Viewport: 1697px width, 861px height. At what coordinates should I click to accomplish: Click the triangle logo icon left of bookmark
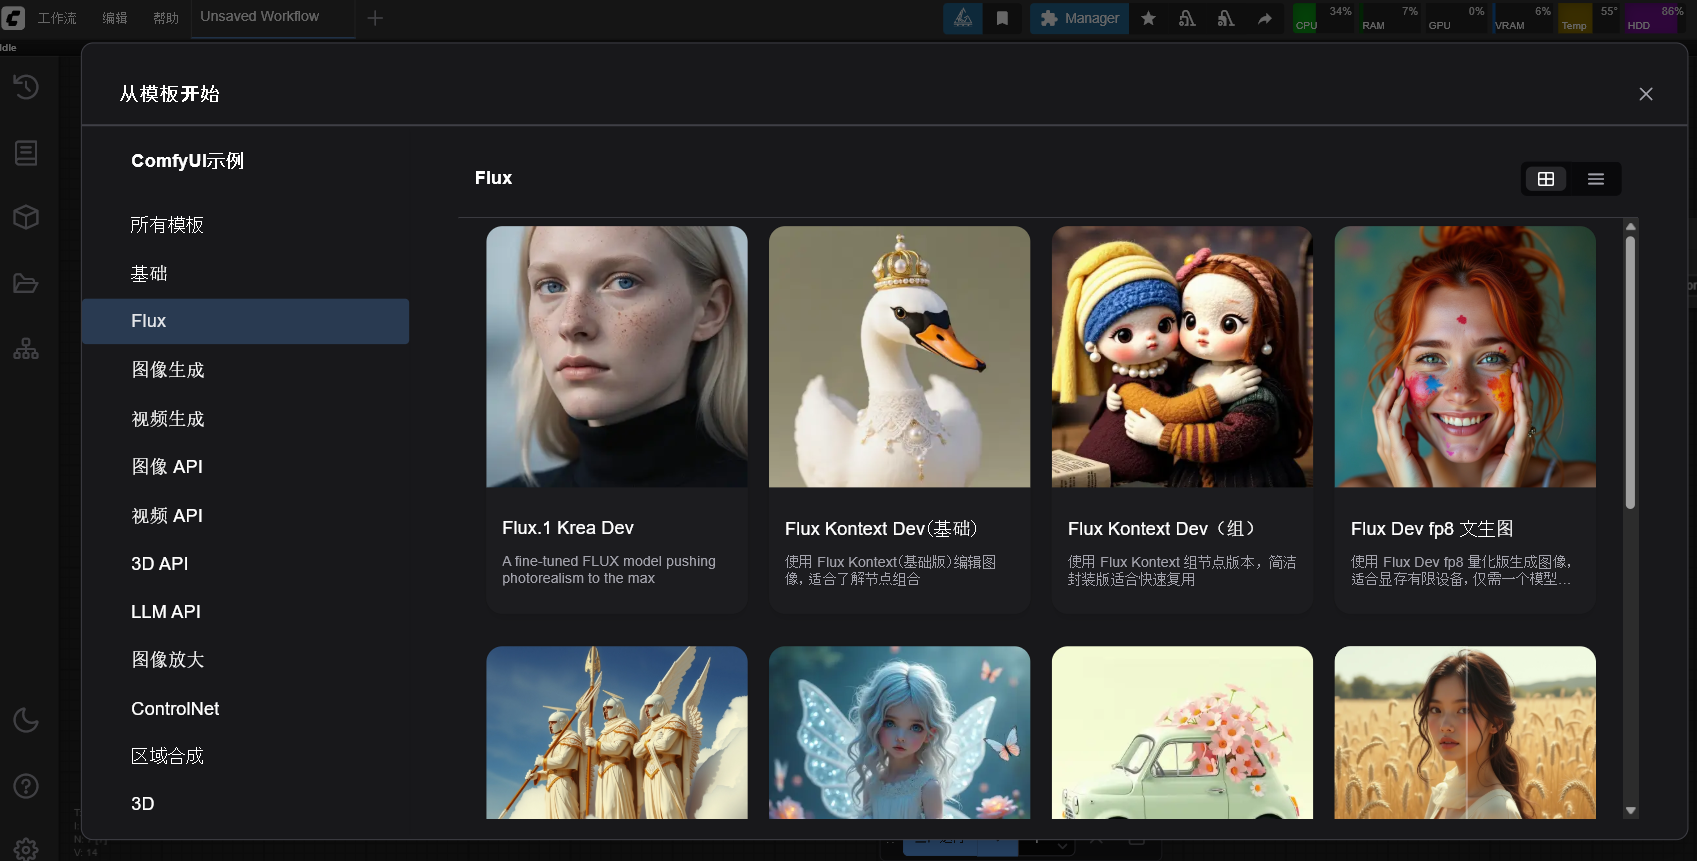963,18
